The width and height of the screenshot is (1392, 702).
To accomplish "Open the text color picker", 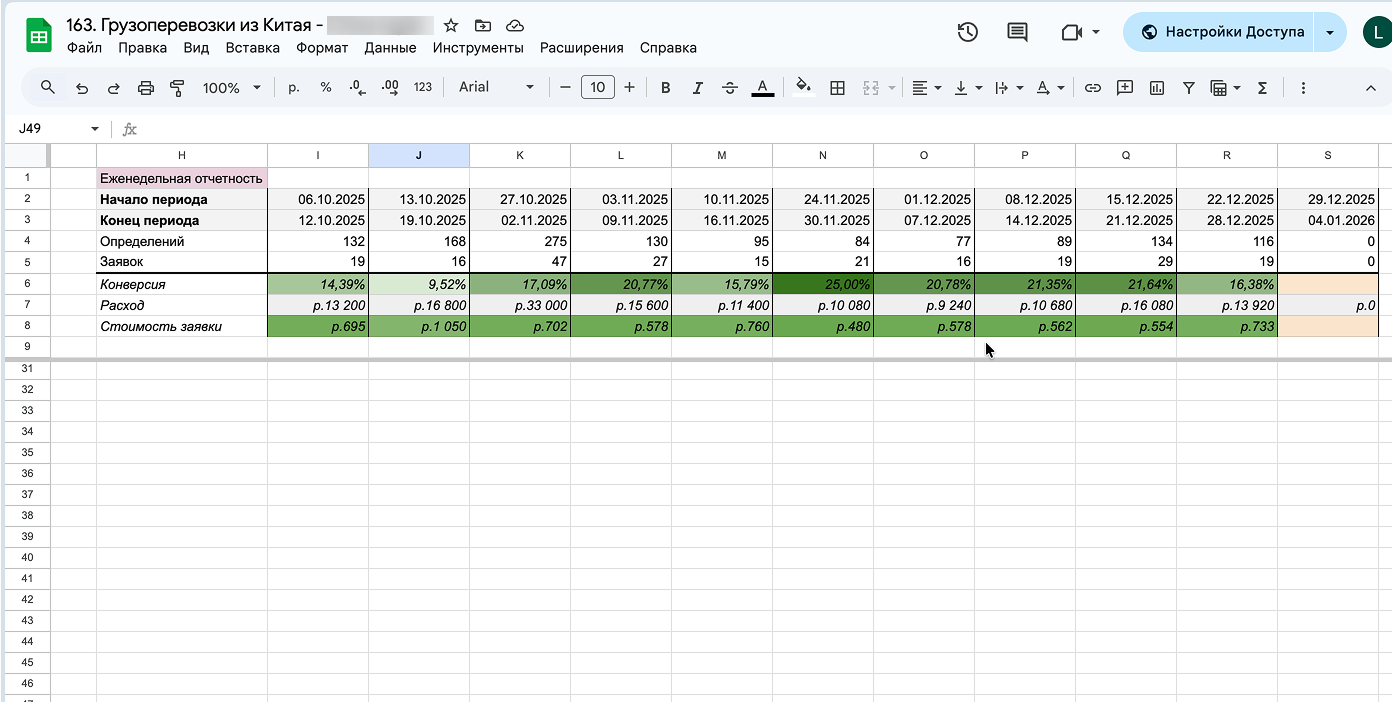I will 763,88.
